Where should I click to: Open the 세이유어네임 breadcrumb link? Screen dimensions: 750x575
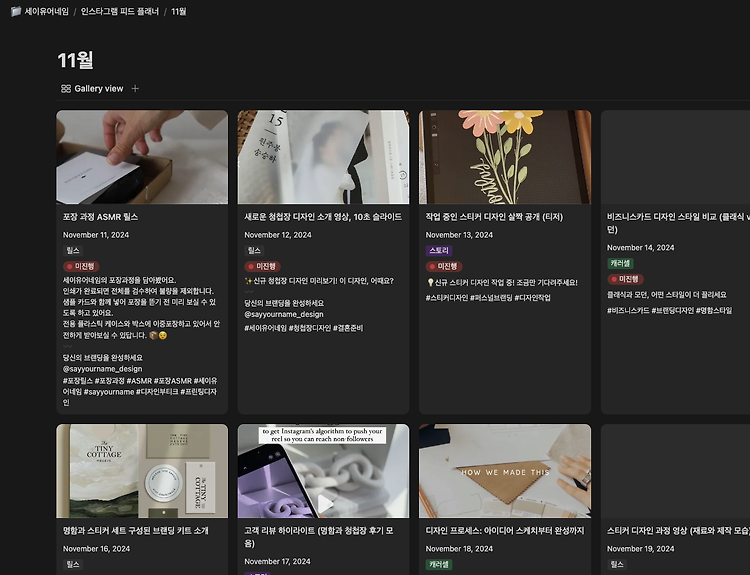tap(46, 11)
